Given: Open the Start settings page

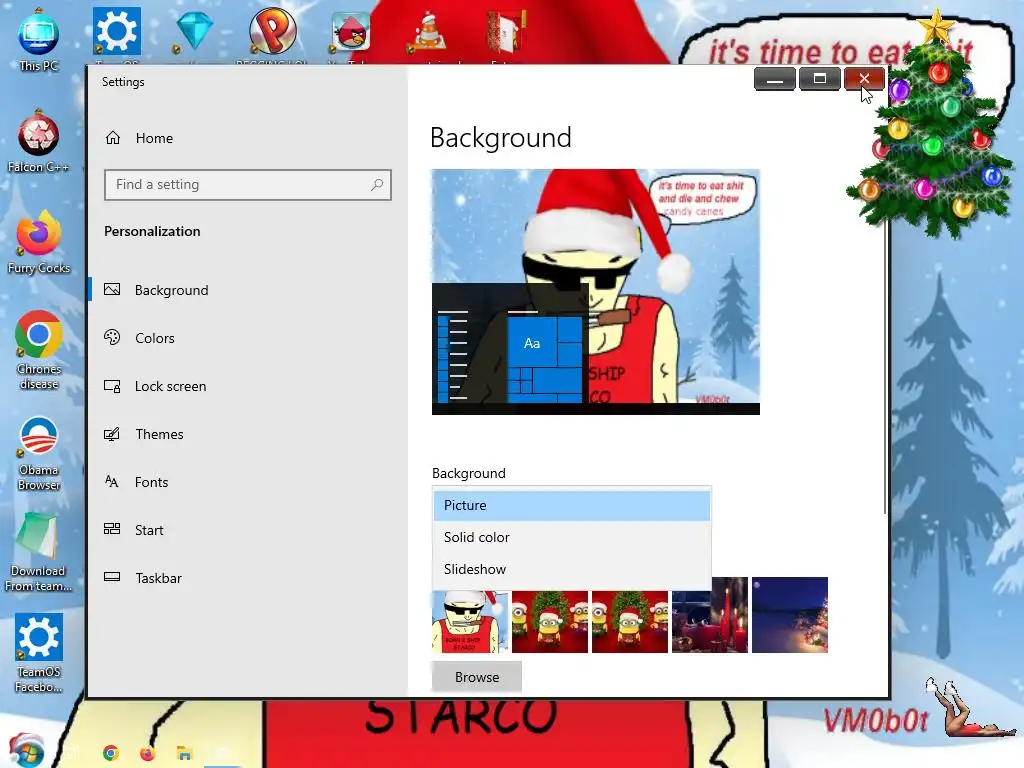Looking at the screenshot, I should (248, 530).
